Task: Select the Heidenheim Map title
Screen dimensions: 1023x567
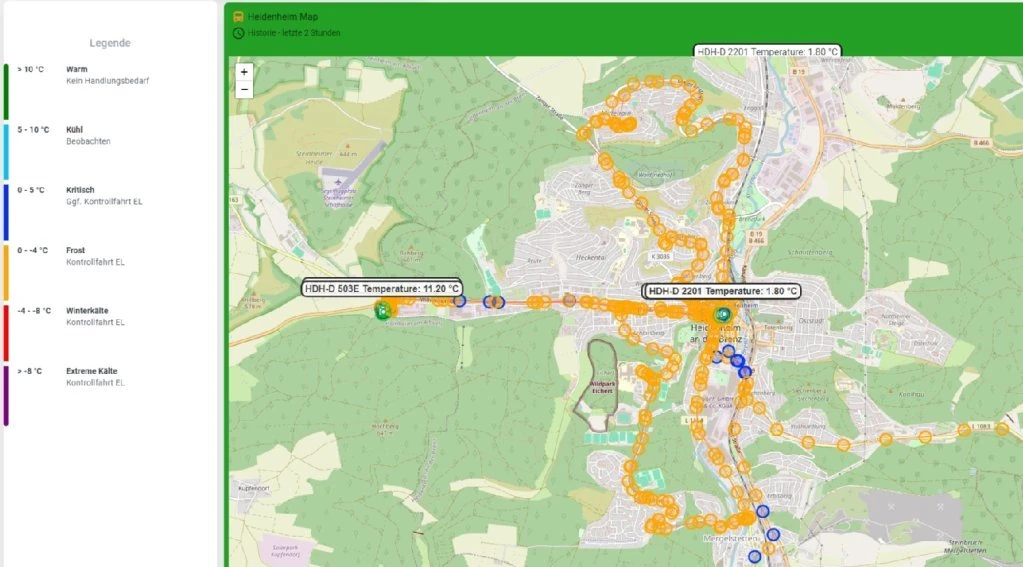Action: [x=282, y=17]
